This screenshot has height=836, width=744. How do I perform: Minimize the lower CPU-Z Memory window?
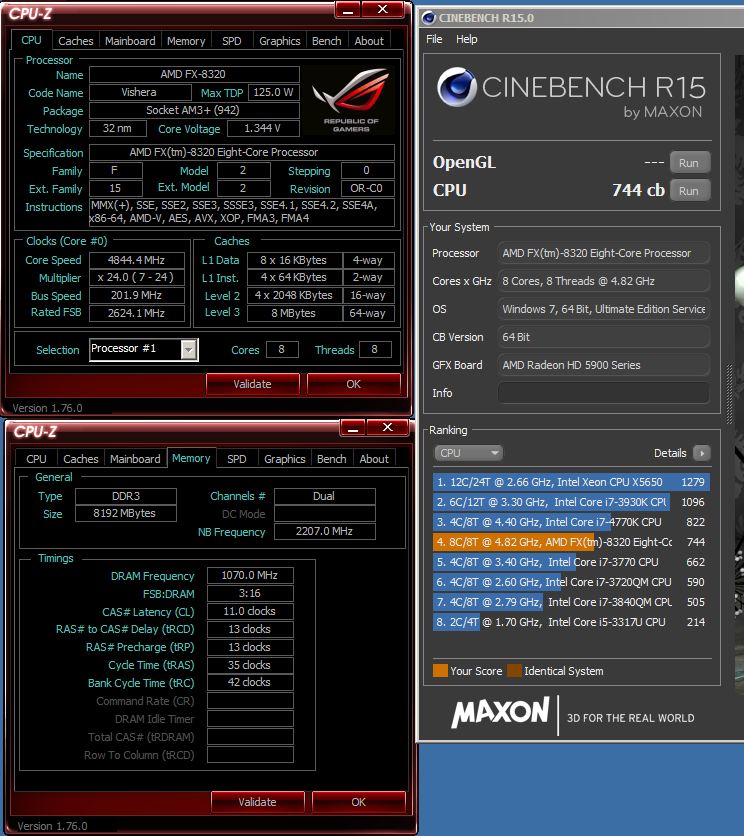coord(353,428)
